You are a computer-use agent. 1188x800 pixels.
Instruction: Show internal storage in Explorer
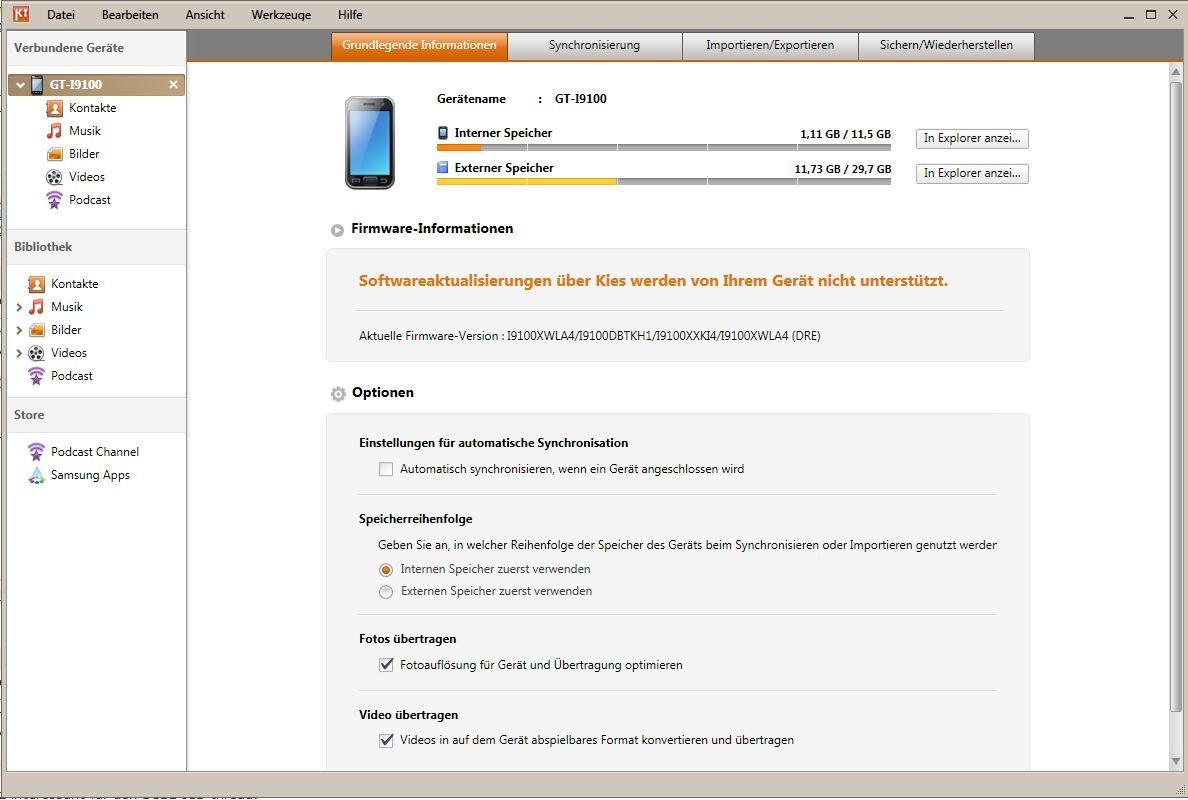click(x=972, y=139)
